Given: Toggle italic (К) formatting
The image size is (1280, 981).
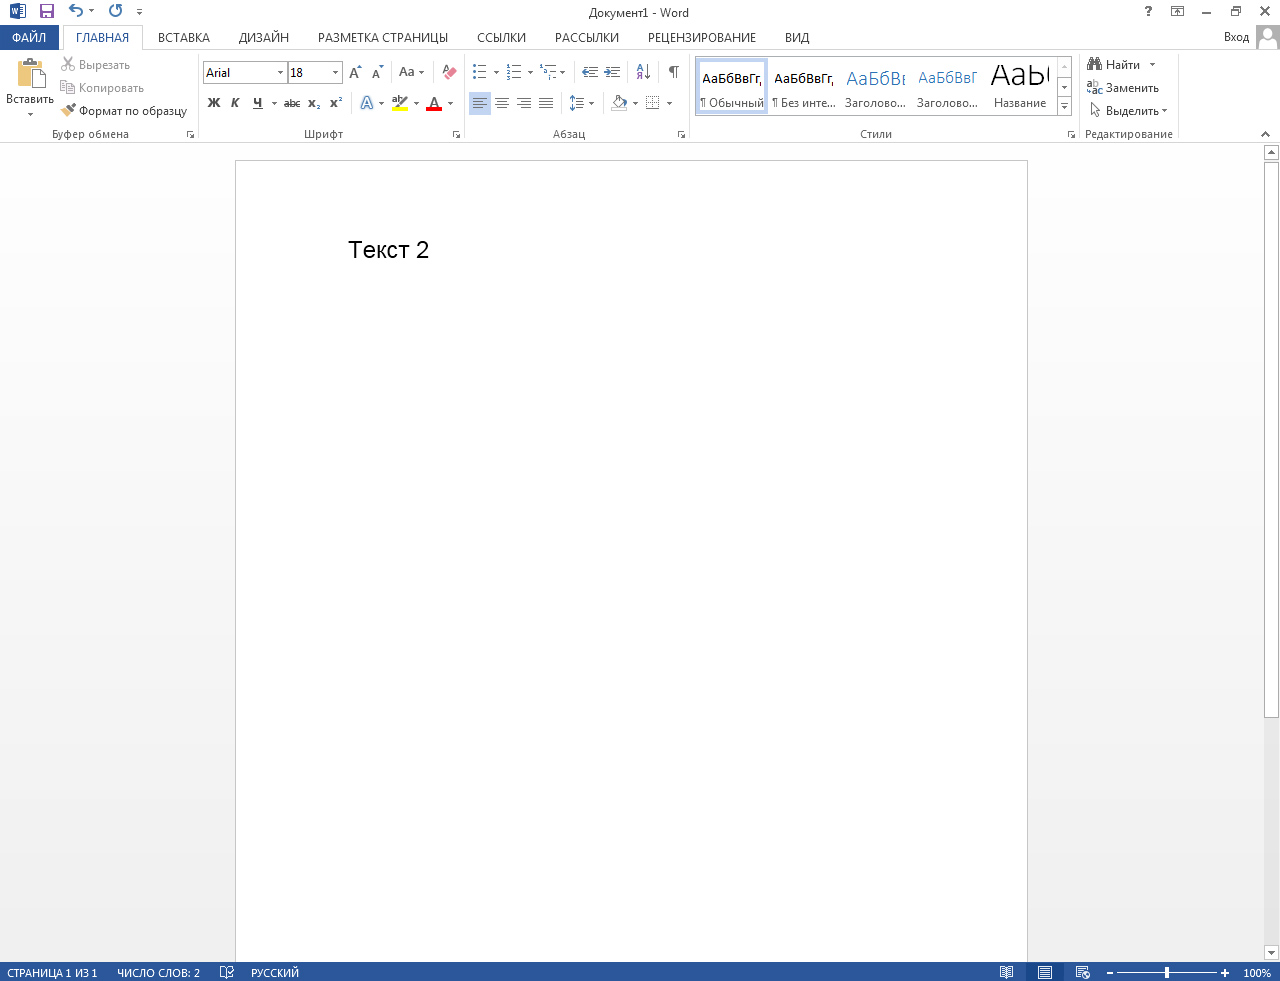Looking at the screenshot, I should tap(235, 103).
